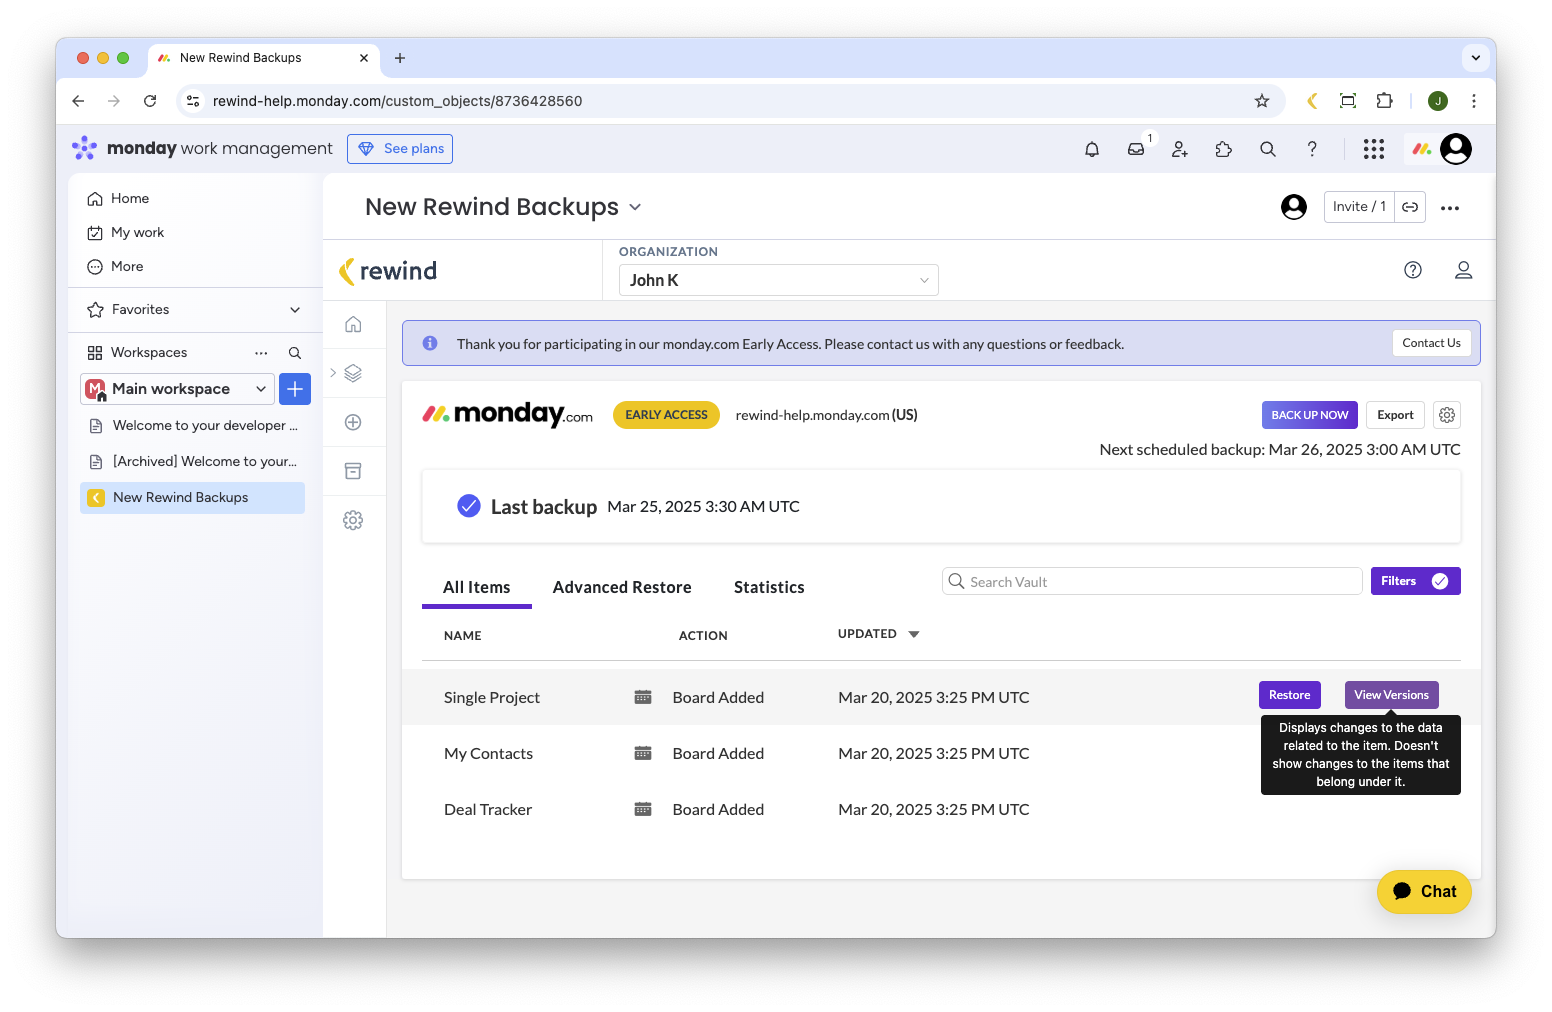Sort by the UPDATED column arrow
This screenshot has width=1552, height=1012.
914,634
